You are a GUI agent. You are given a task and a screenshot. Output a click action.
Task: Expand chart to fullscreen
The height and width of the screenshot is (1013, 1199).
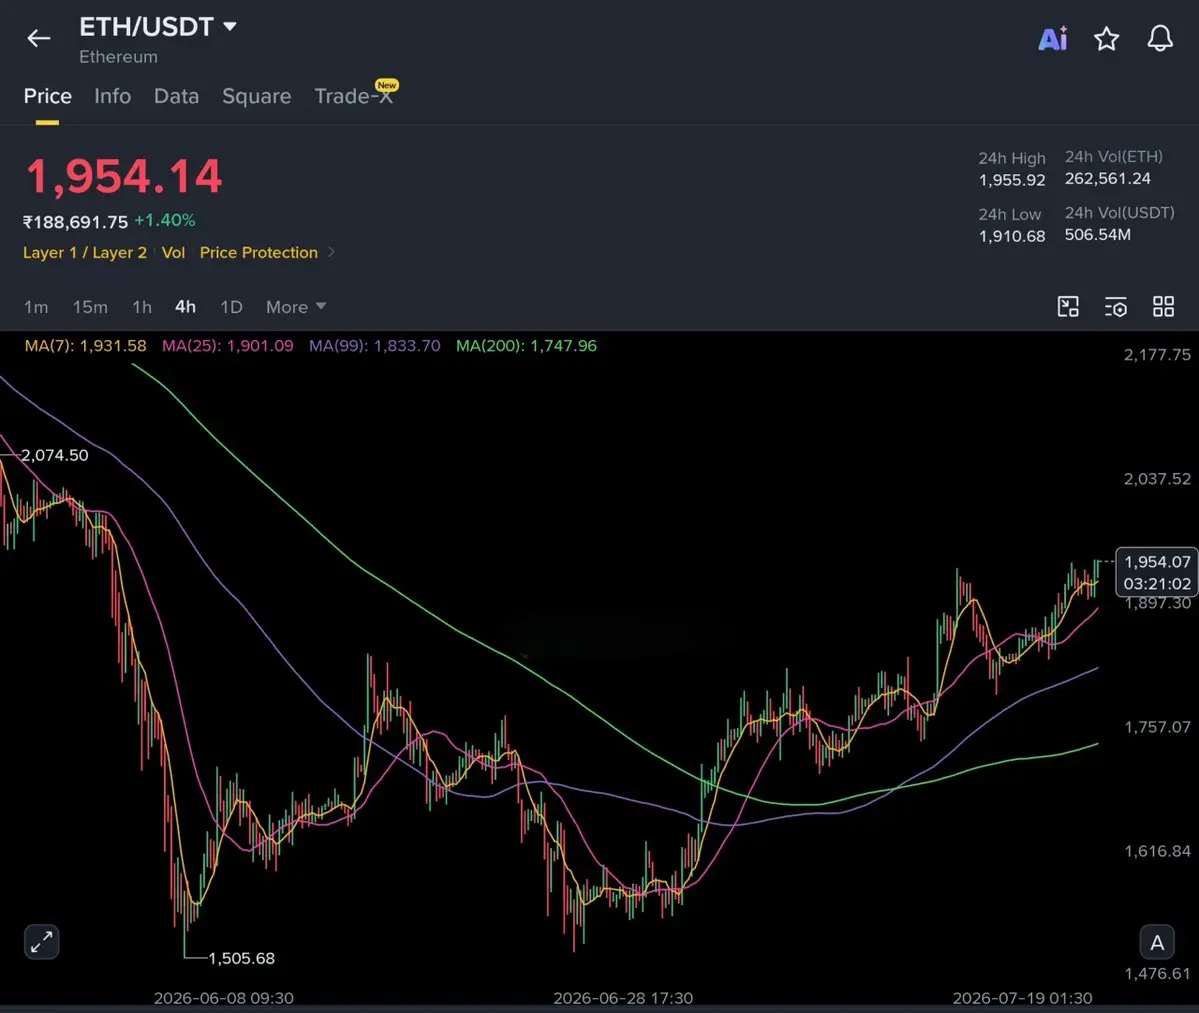[x=41, y=942]
